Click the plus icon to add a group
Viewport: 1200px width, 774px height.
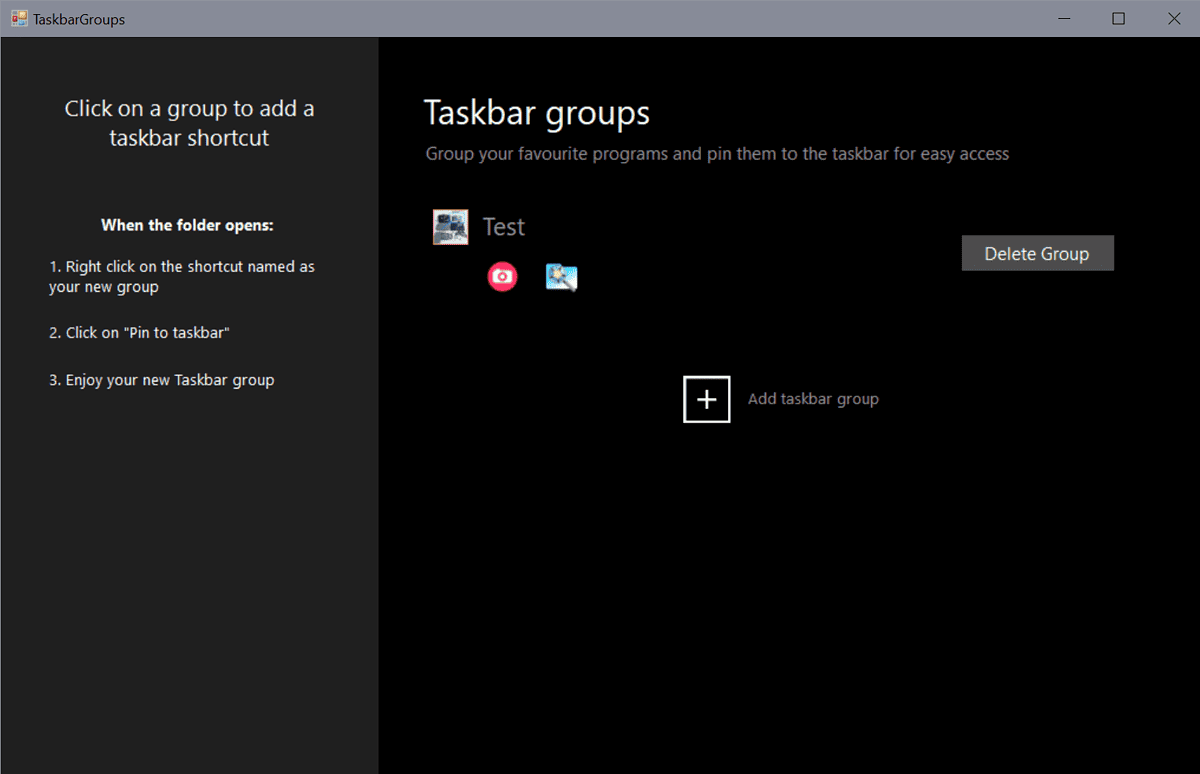(706, 399)
